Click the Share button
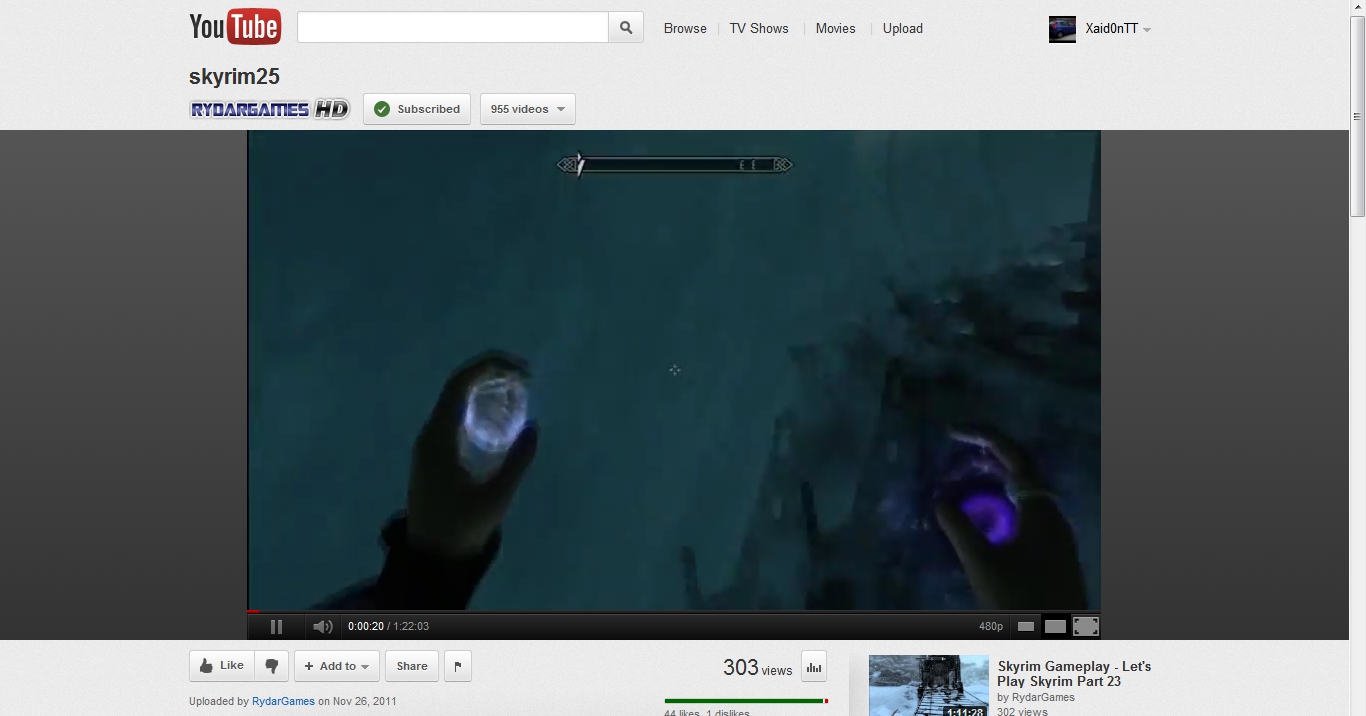The image size is (1366, 716). (412, 666)
